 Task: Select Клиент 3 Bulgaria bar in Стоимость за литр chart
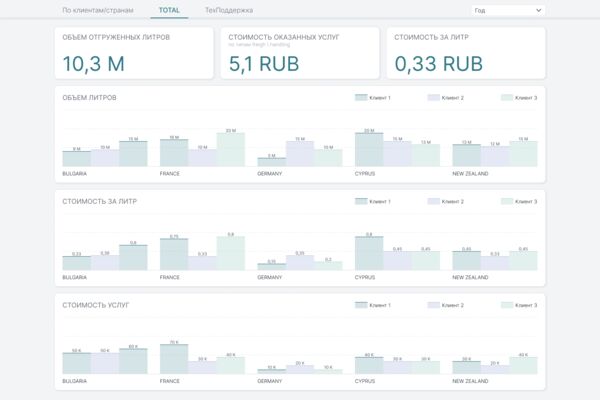tap(133, 258)
